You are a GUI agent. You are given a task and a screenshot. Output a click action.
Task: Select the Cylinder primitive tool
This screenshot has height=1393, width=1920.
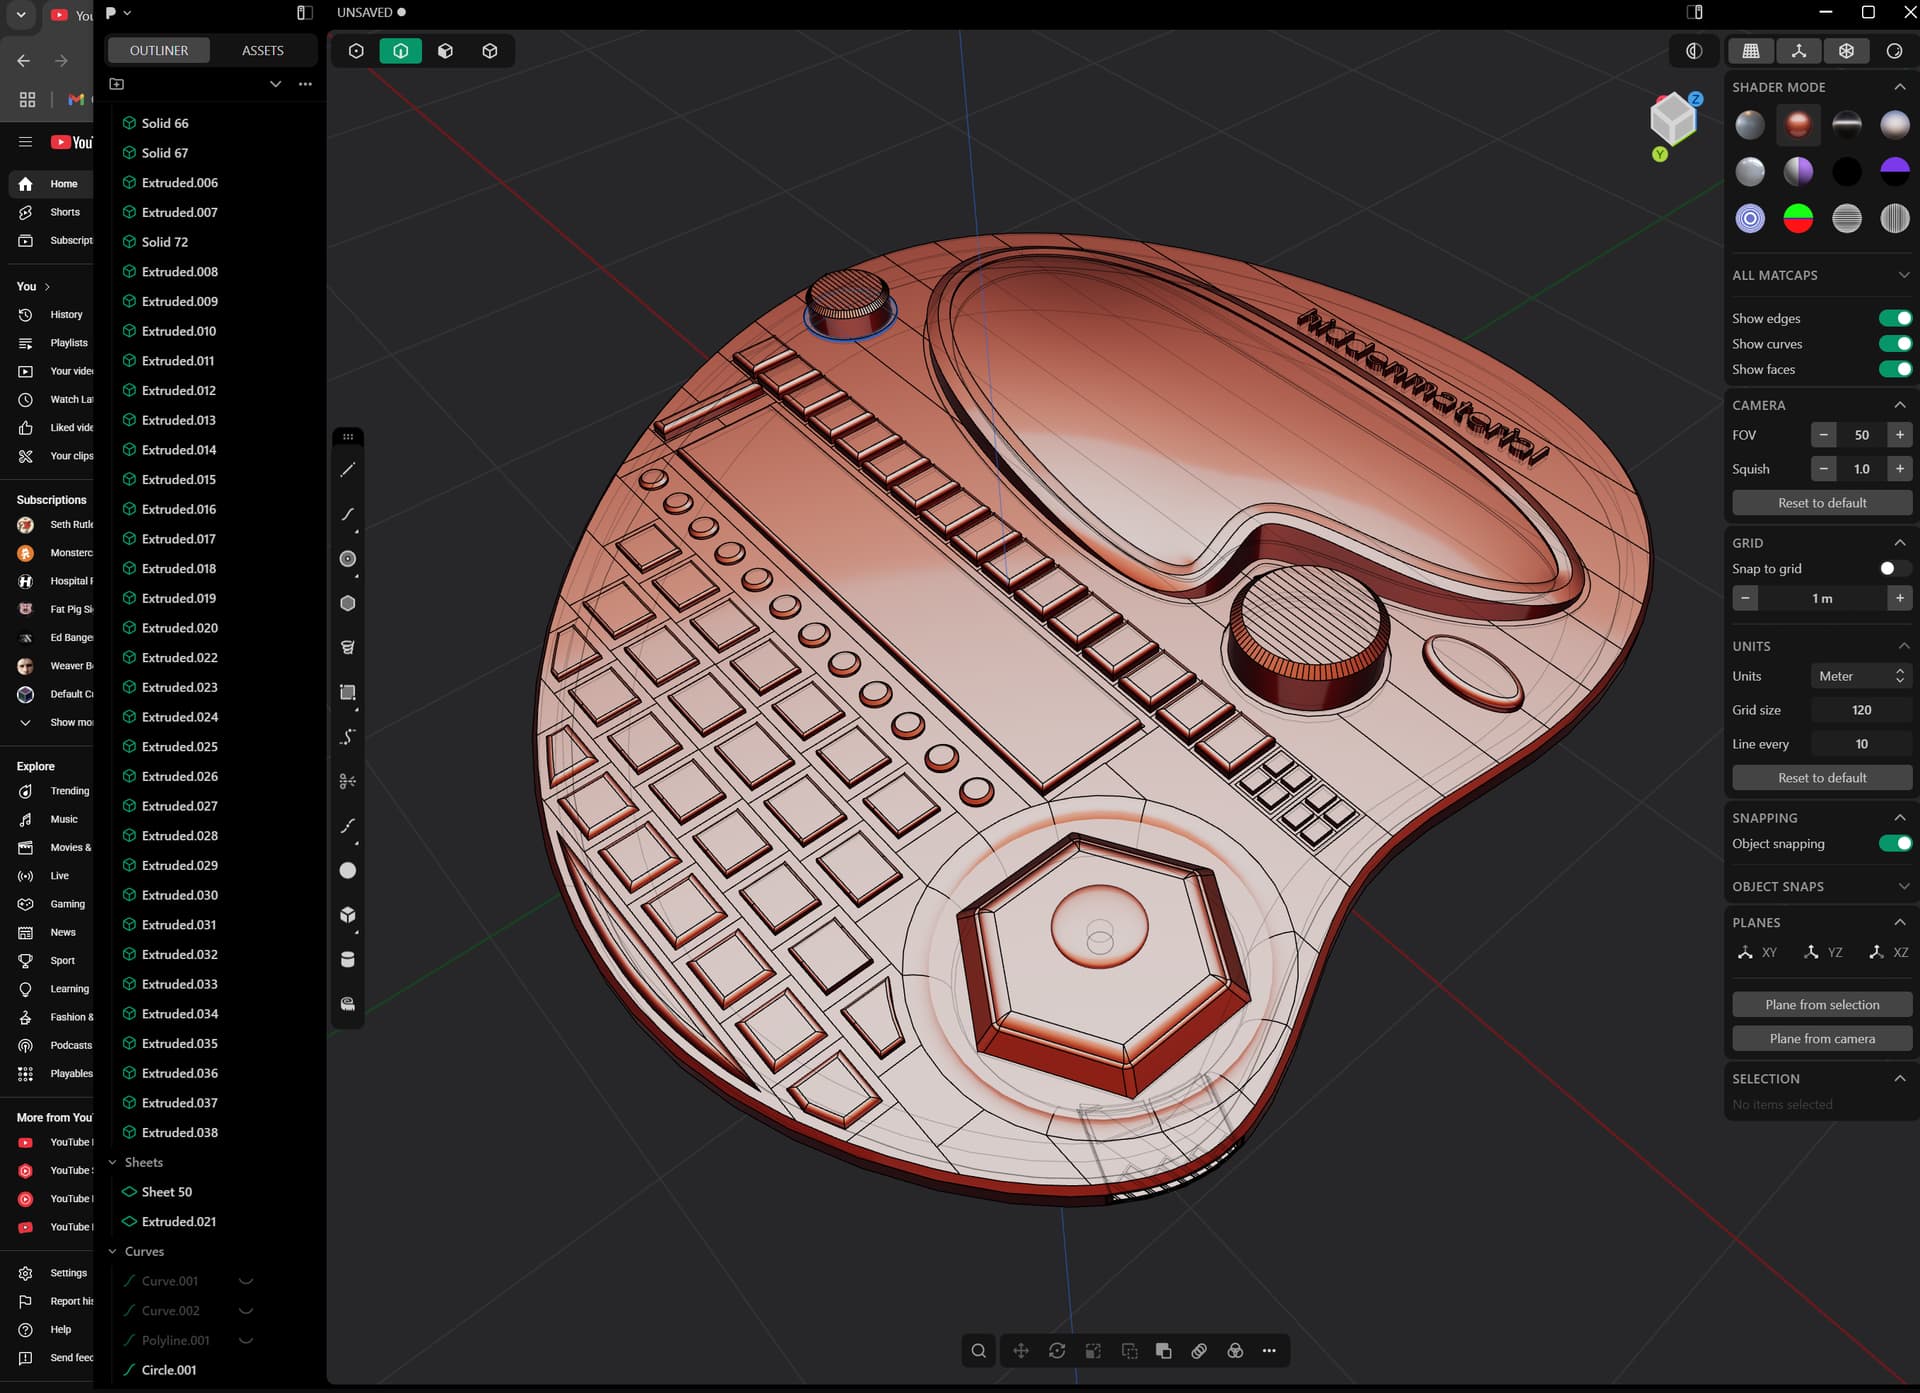348,960
